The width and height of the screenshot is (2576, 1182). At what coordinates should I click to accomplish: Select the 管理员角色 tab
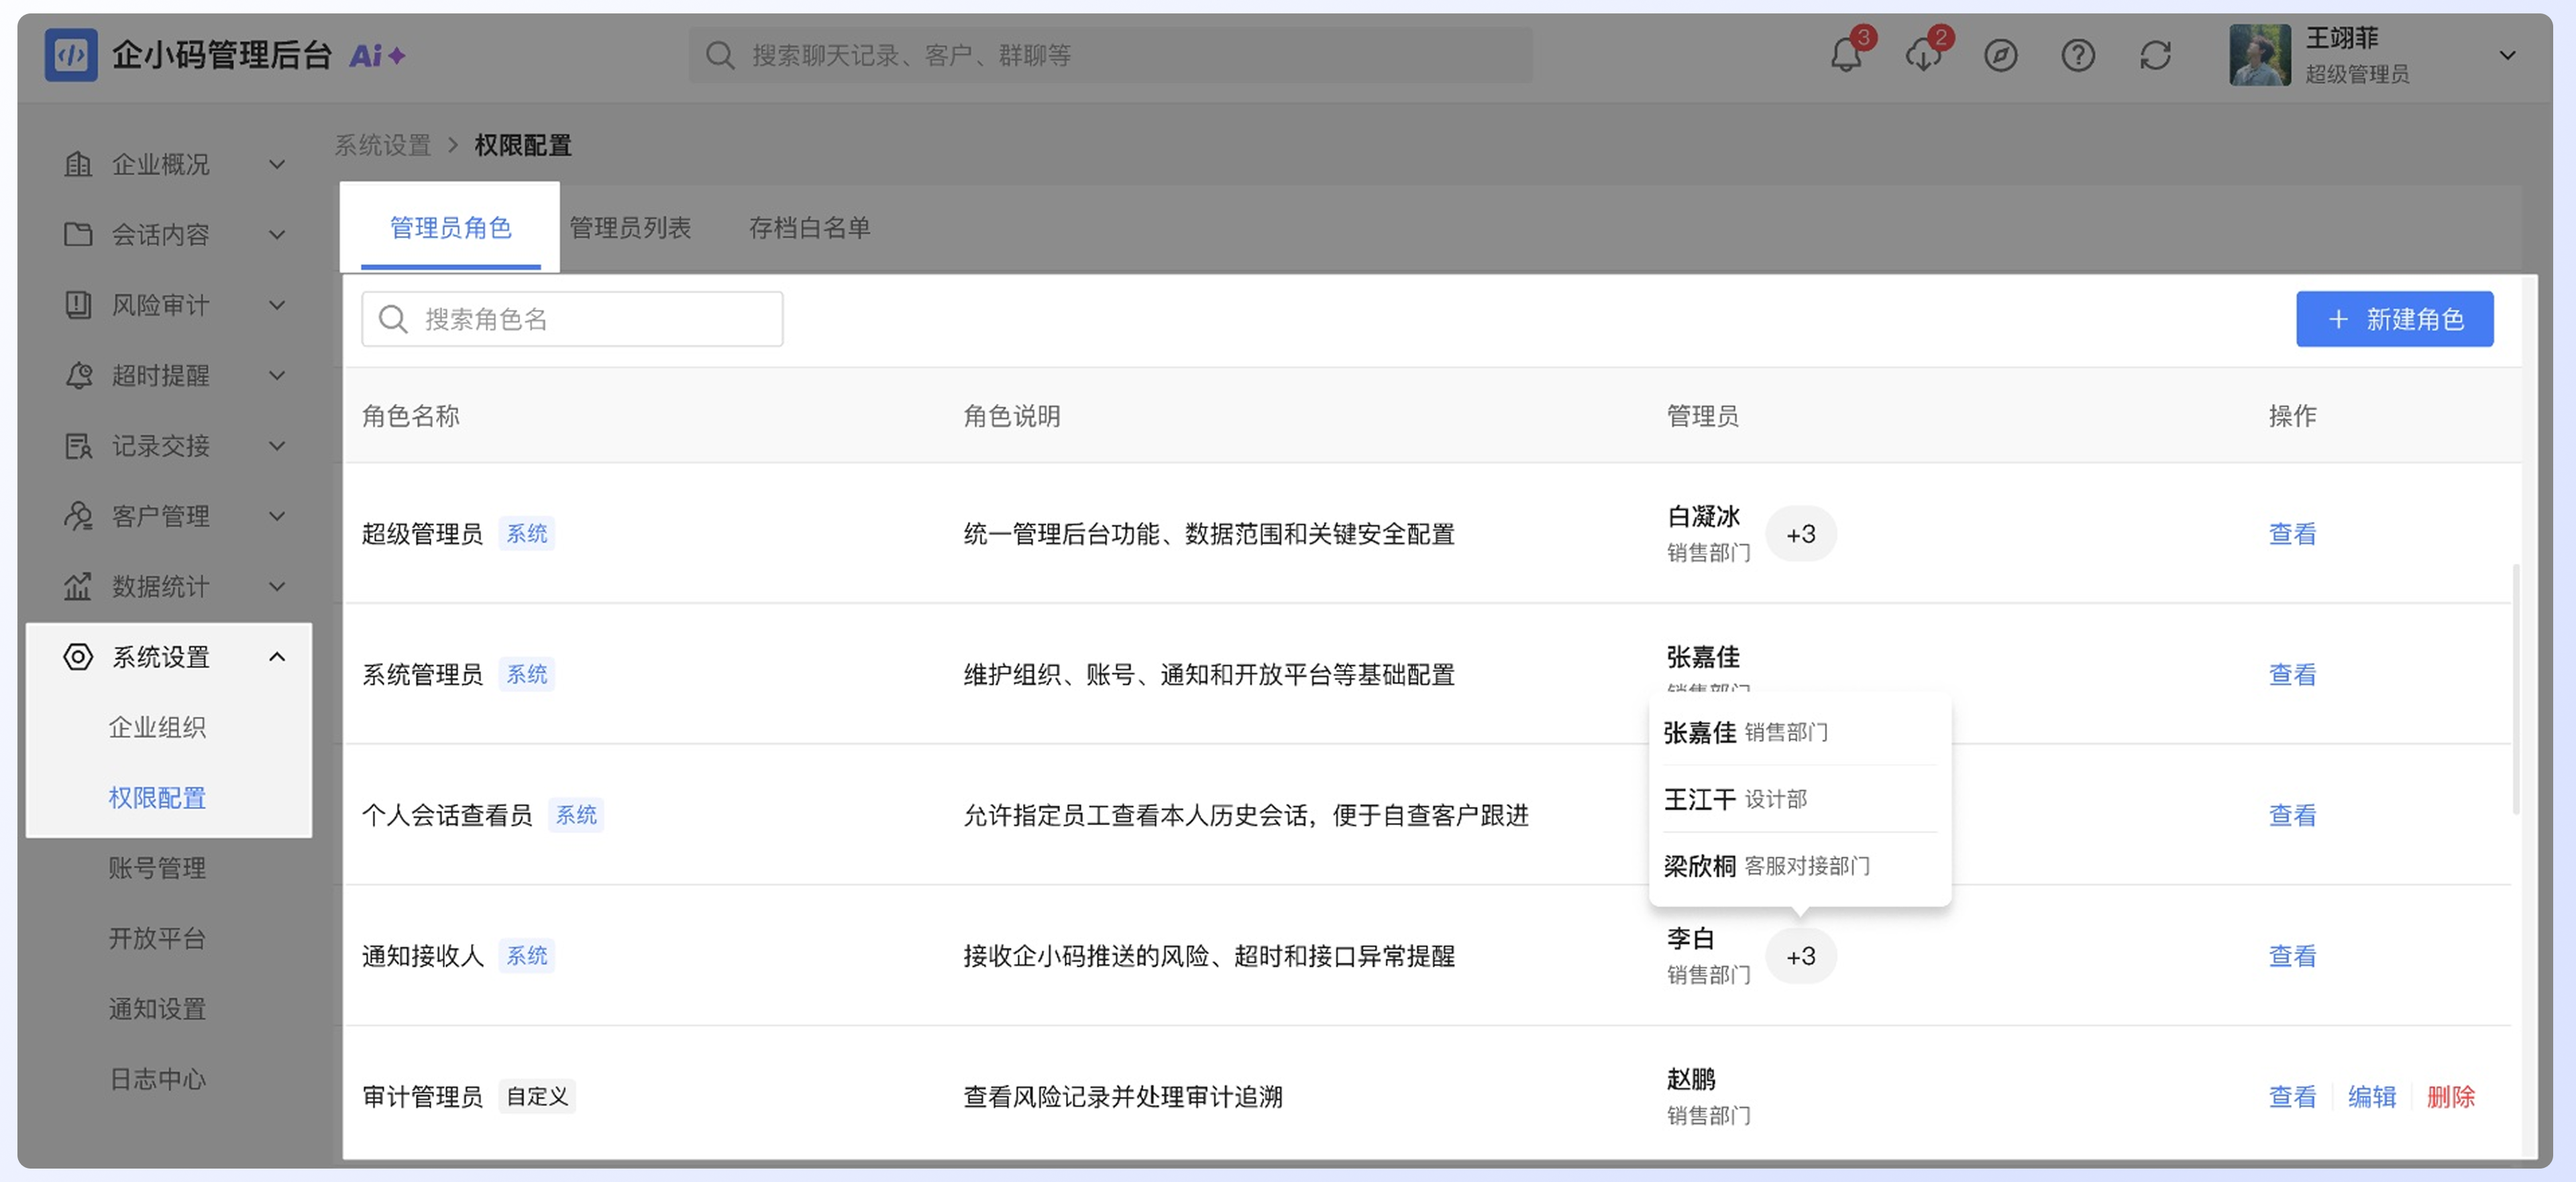450,228
